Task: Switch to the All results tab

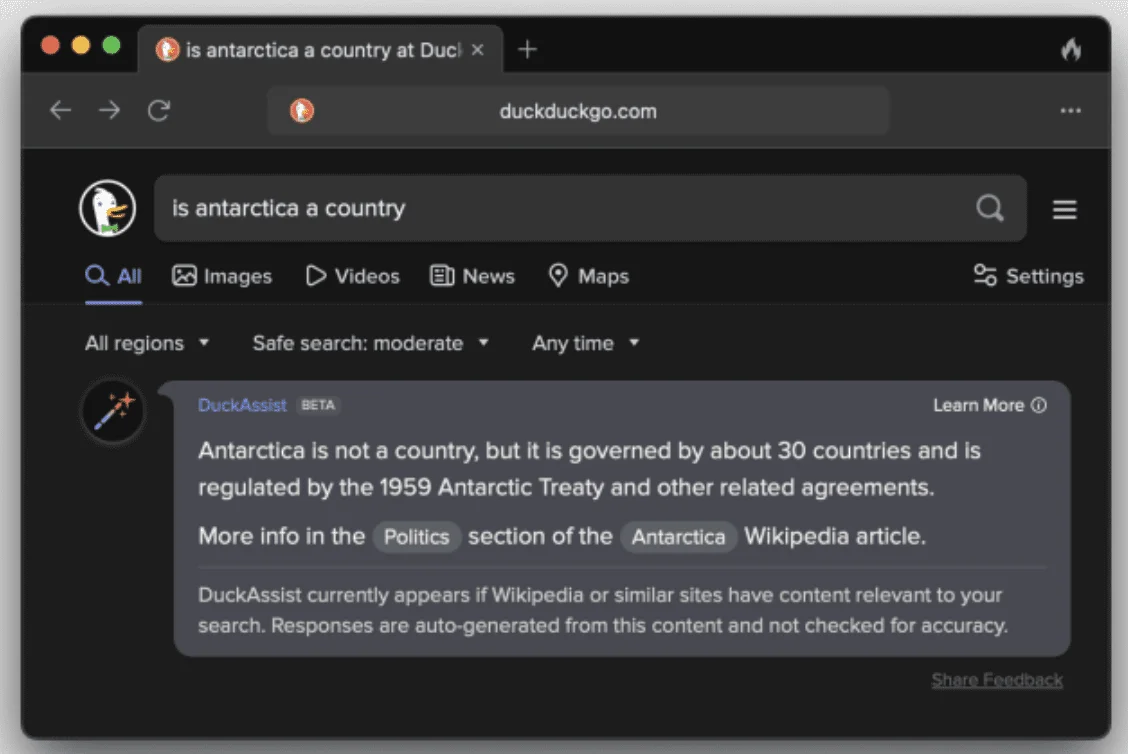Action: point(113,276)
